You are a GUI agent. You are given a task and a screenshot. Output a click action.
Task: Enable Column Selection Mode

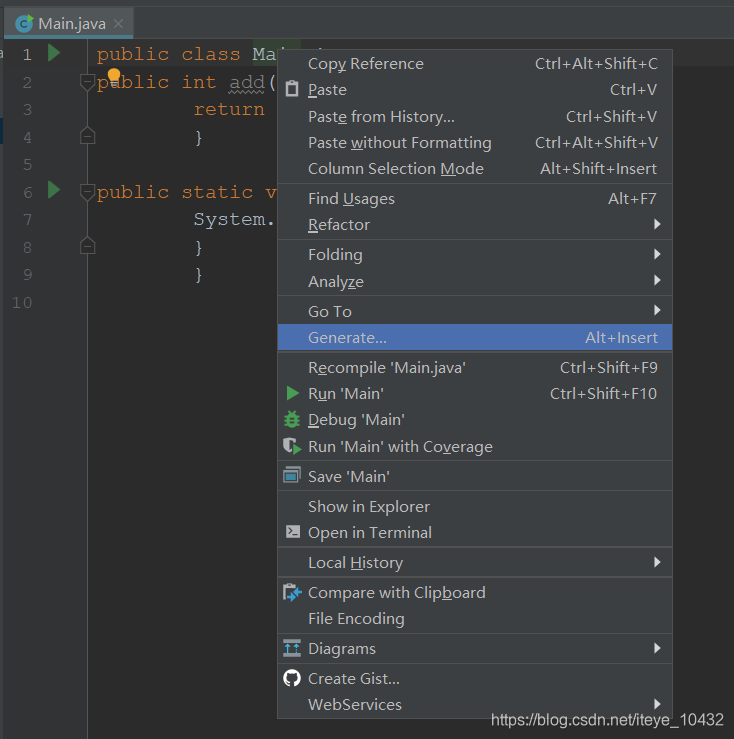point(475,169)
